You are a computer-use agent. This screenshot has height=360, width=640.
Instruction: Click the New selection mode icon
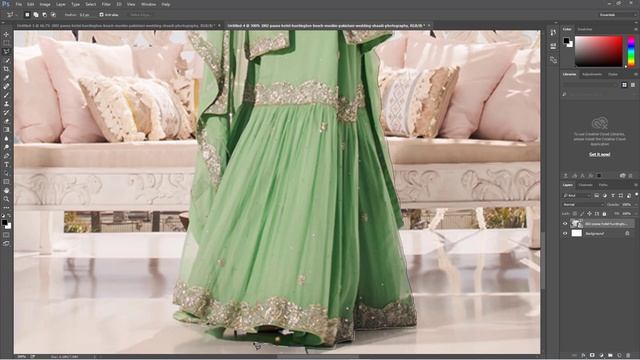tap(27, 15)
